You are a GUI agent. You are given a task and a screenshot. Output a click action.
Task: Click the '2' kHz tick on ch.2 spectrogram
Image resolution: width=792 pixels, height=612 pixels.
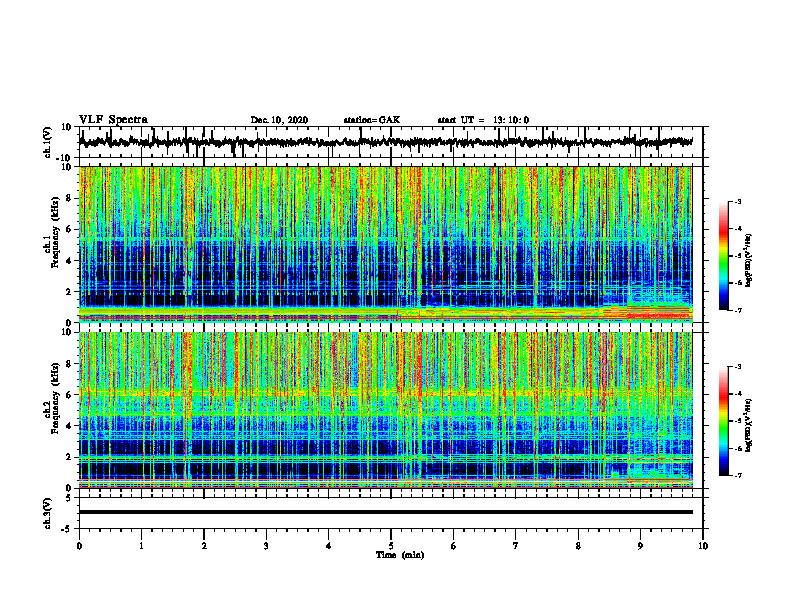[69, 457]
